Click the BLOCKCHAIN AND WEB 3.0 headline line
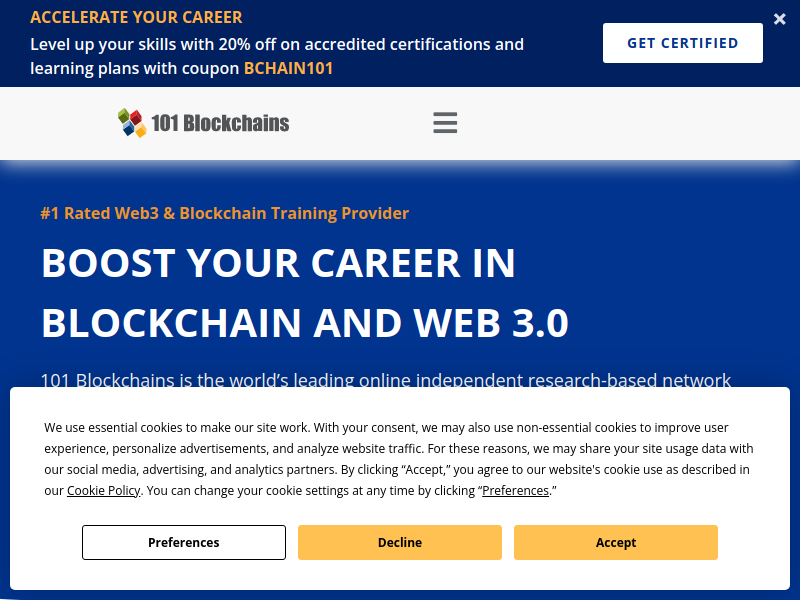 point(305,323)
